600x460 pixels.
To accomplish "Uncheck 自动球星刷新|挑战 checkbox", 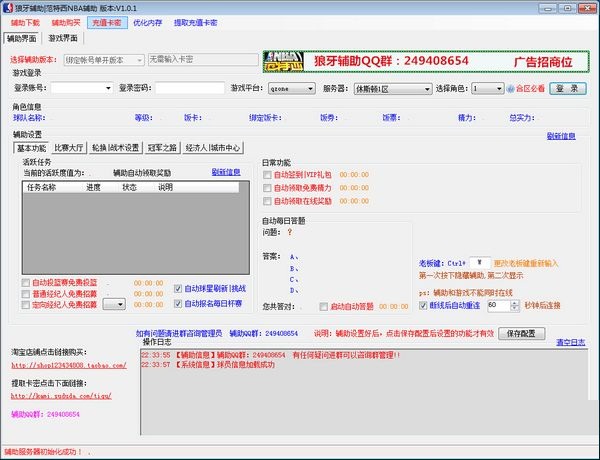I will pyautogui.click(x=178, y=289).
